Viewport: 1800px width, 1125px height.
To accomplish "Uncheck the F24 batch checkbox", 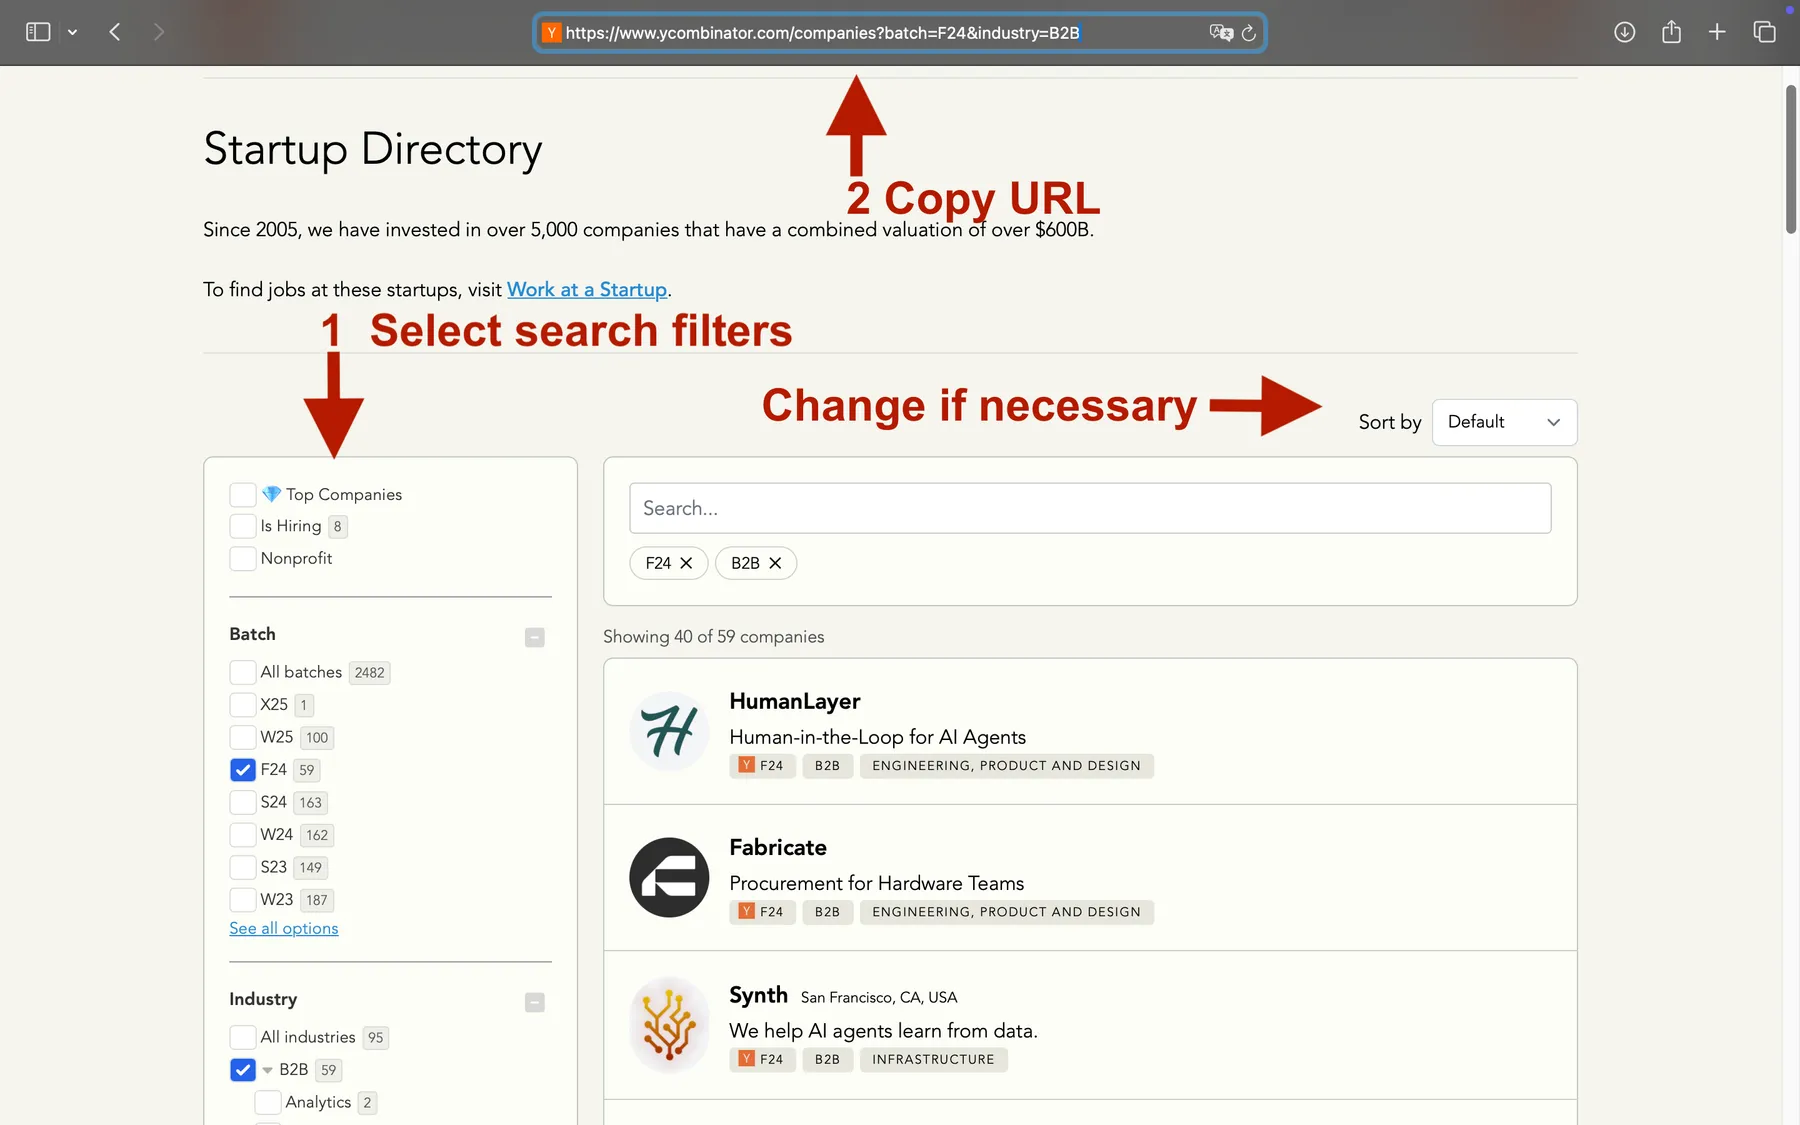I will pyautogui.click(x=242, y=769).
